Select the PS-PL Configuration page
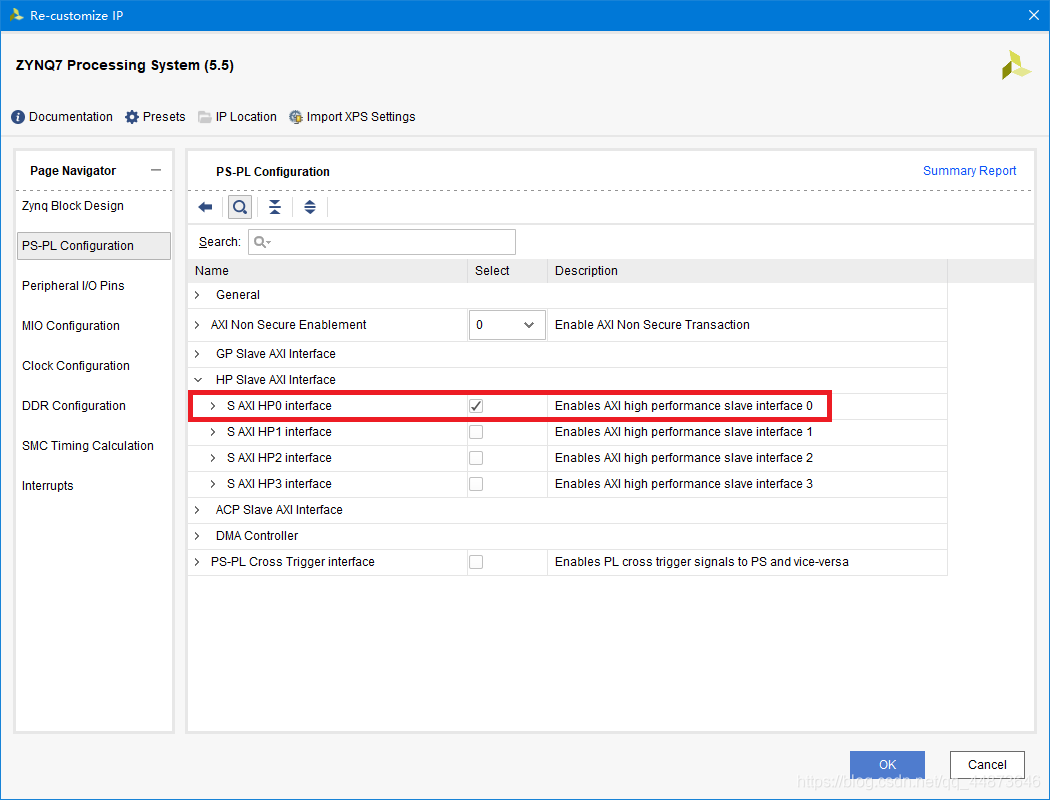The width and height of the screenshot is (1050, 800). [x=94, y=246]
